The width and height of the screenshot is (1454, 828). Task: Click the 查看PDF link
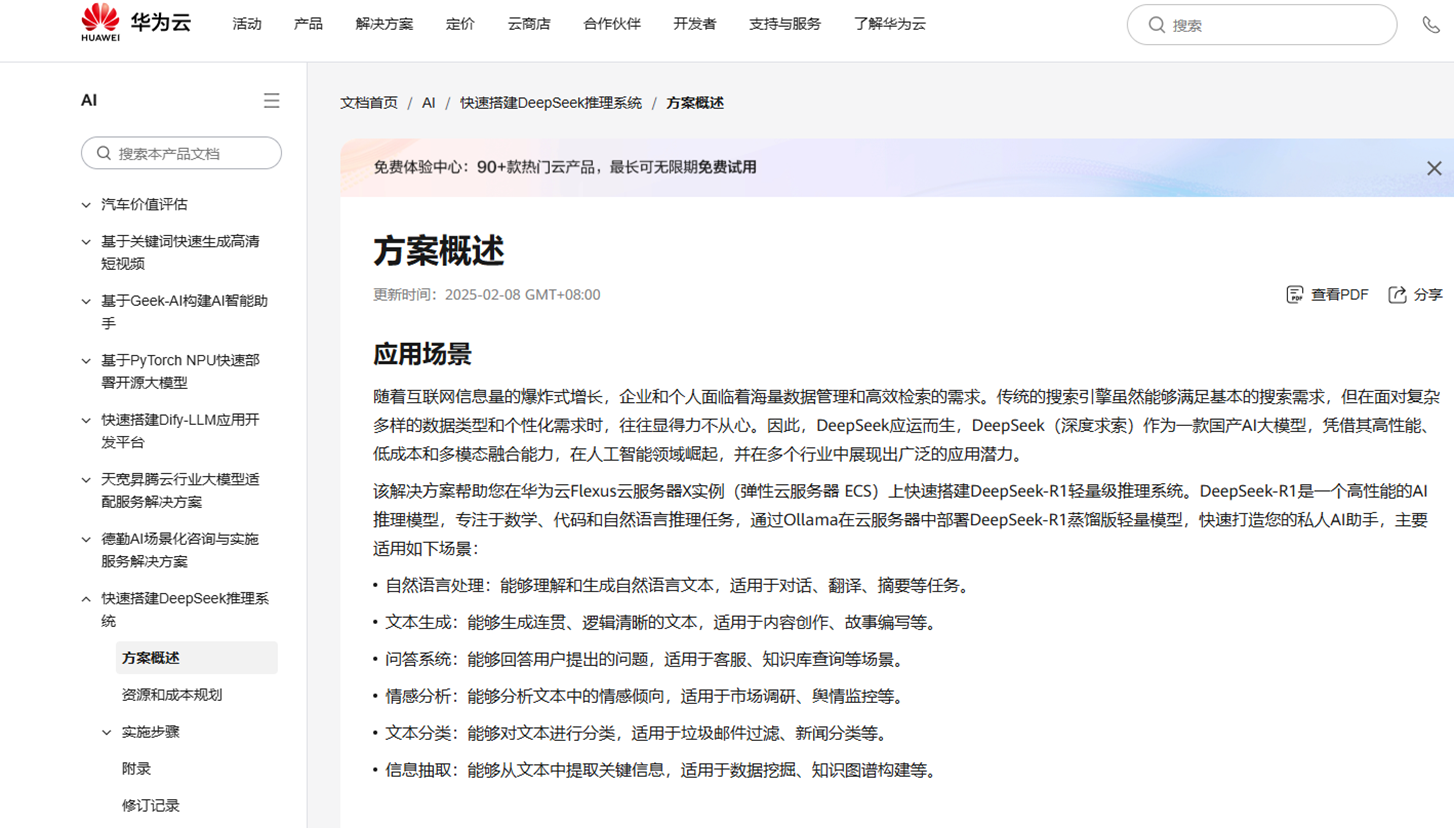(1340, 294)
